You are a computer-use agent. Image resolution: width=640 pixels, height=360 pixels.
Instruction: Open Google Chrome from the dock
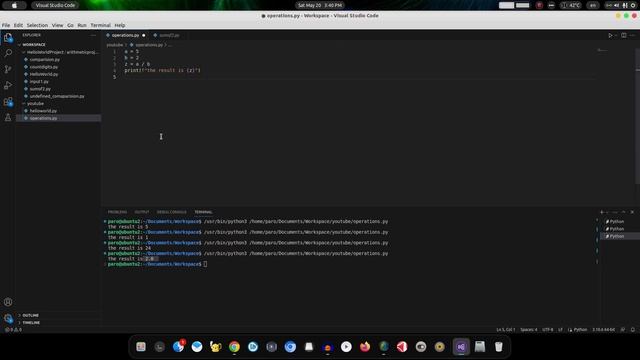234,347
